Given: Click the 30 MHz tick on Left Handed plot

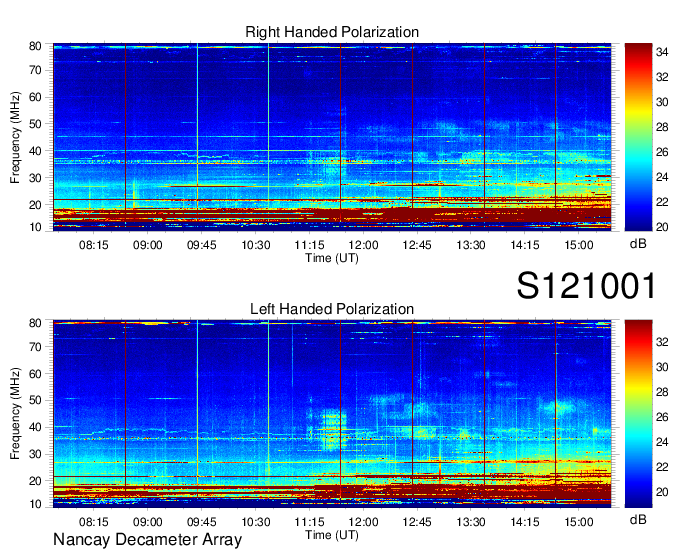Looking at the screenshot, I should [x=35, y=454].
